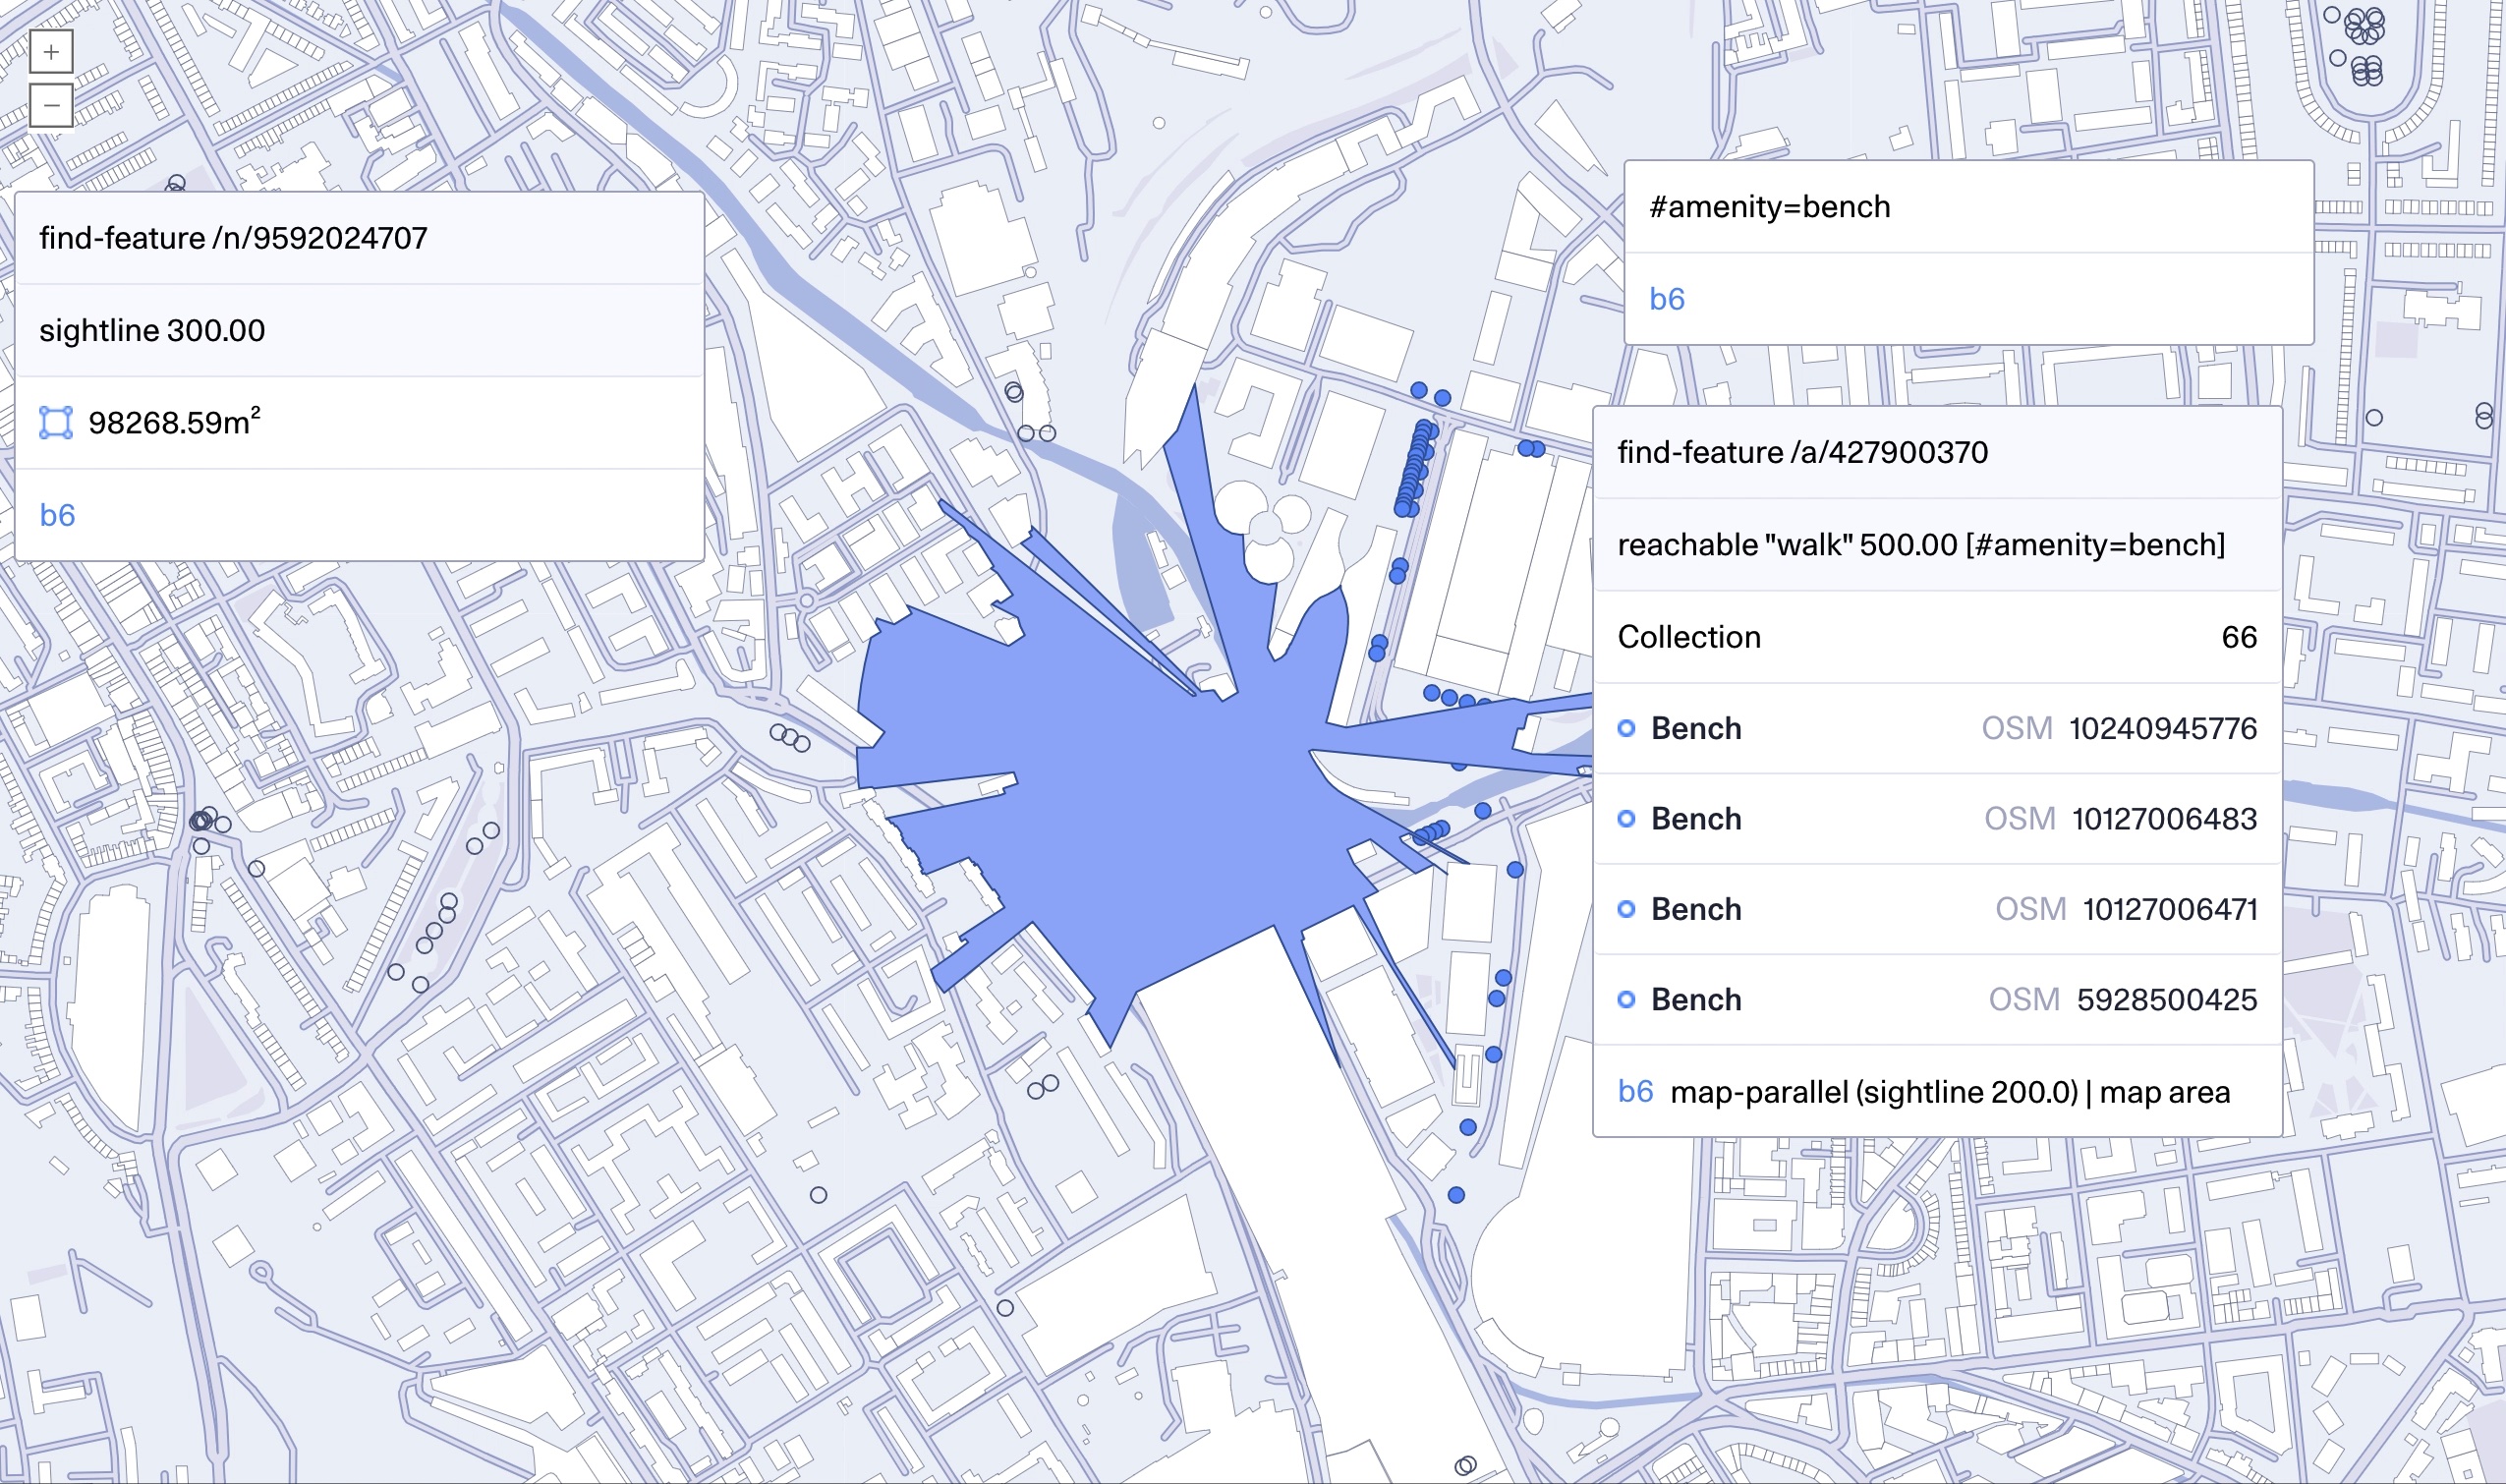This screenshot has height=1484, width=2506.
Task: Expand the Collection 66 row
Action: pyautogui.click(x=1937, y=637)
